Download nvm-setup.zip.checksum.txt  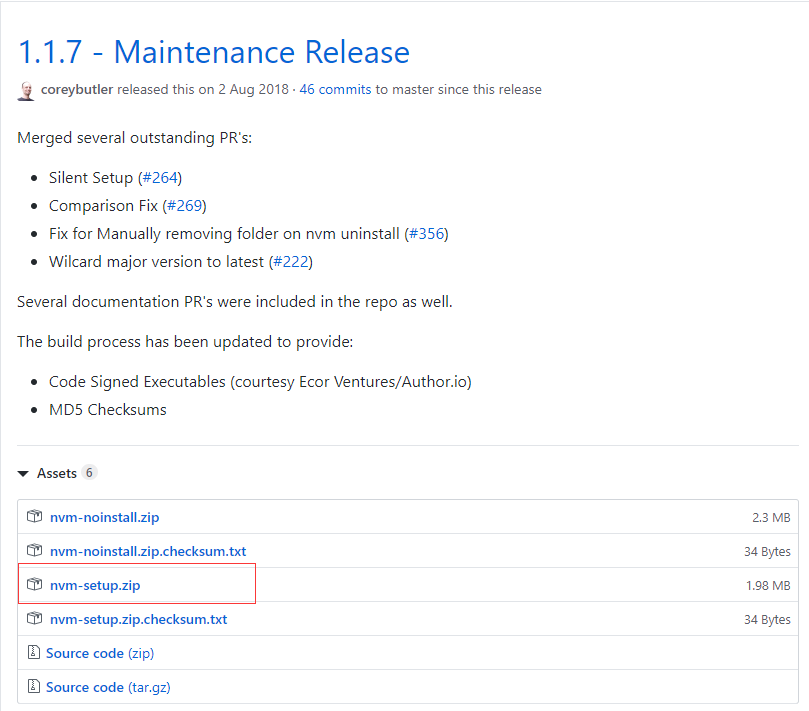[x=139, y=619]
